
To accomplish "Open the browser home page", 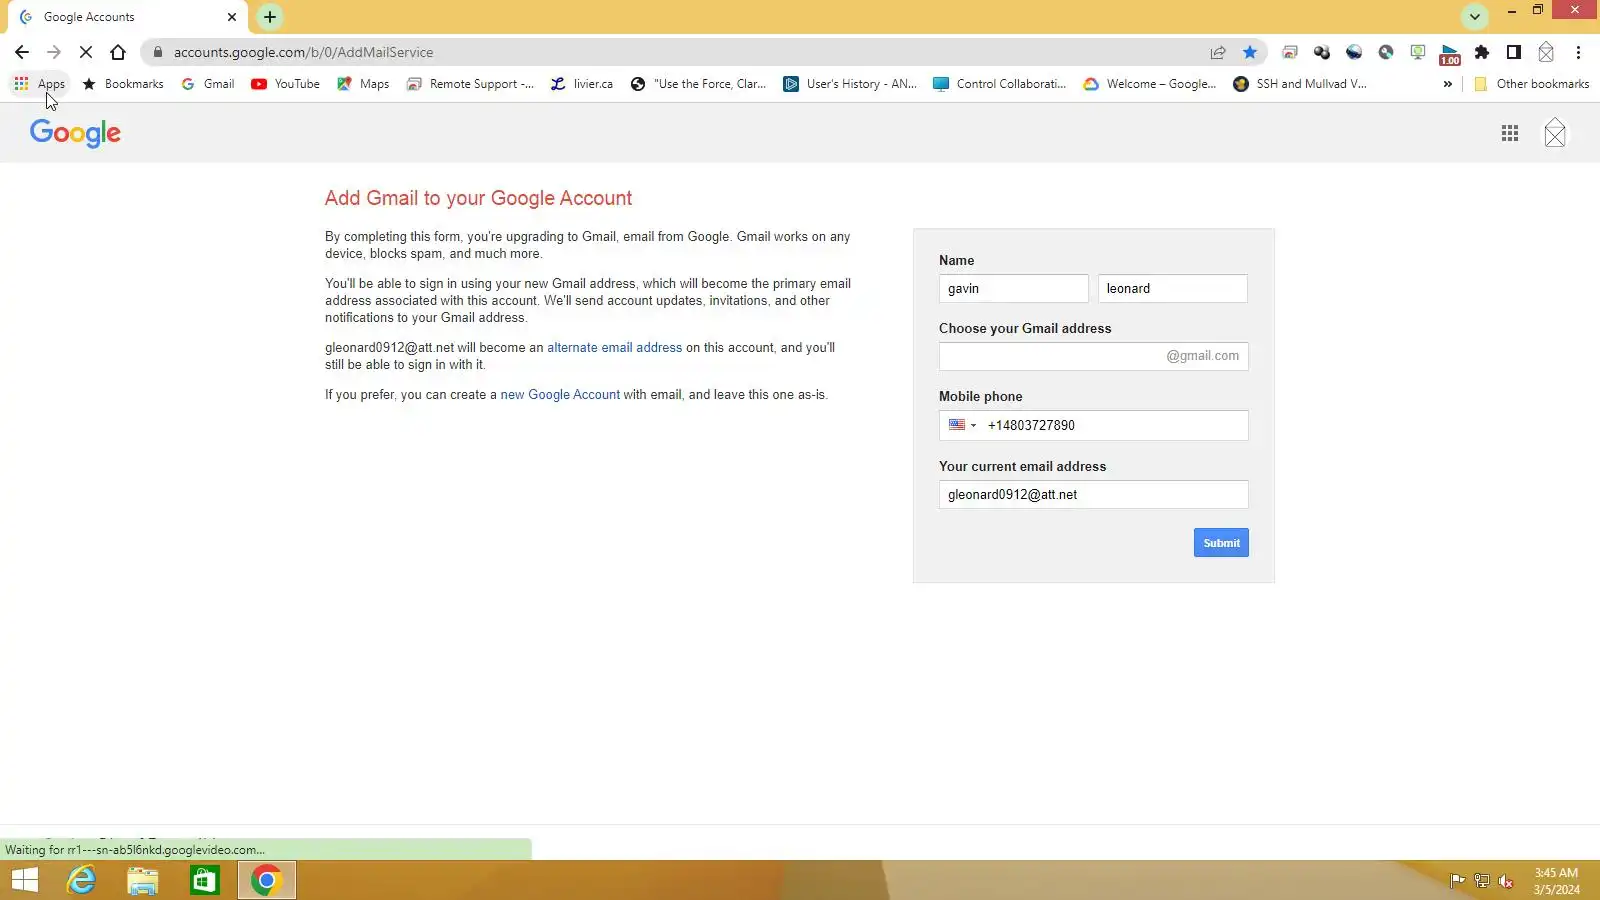I will pyautogui.click(x=118, y=52).
